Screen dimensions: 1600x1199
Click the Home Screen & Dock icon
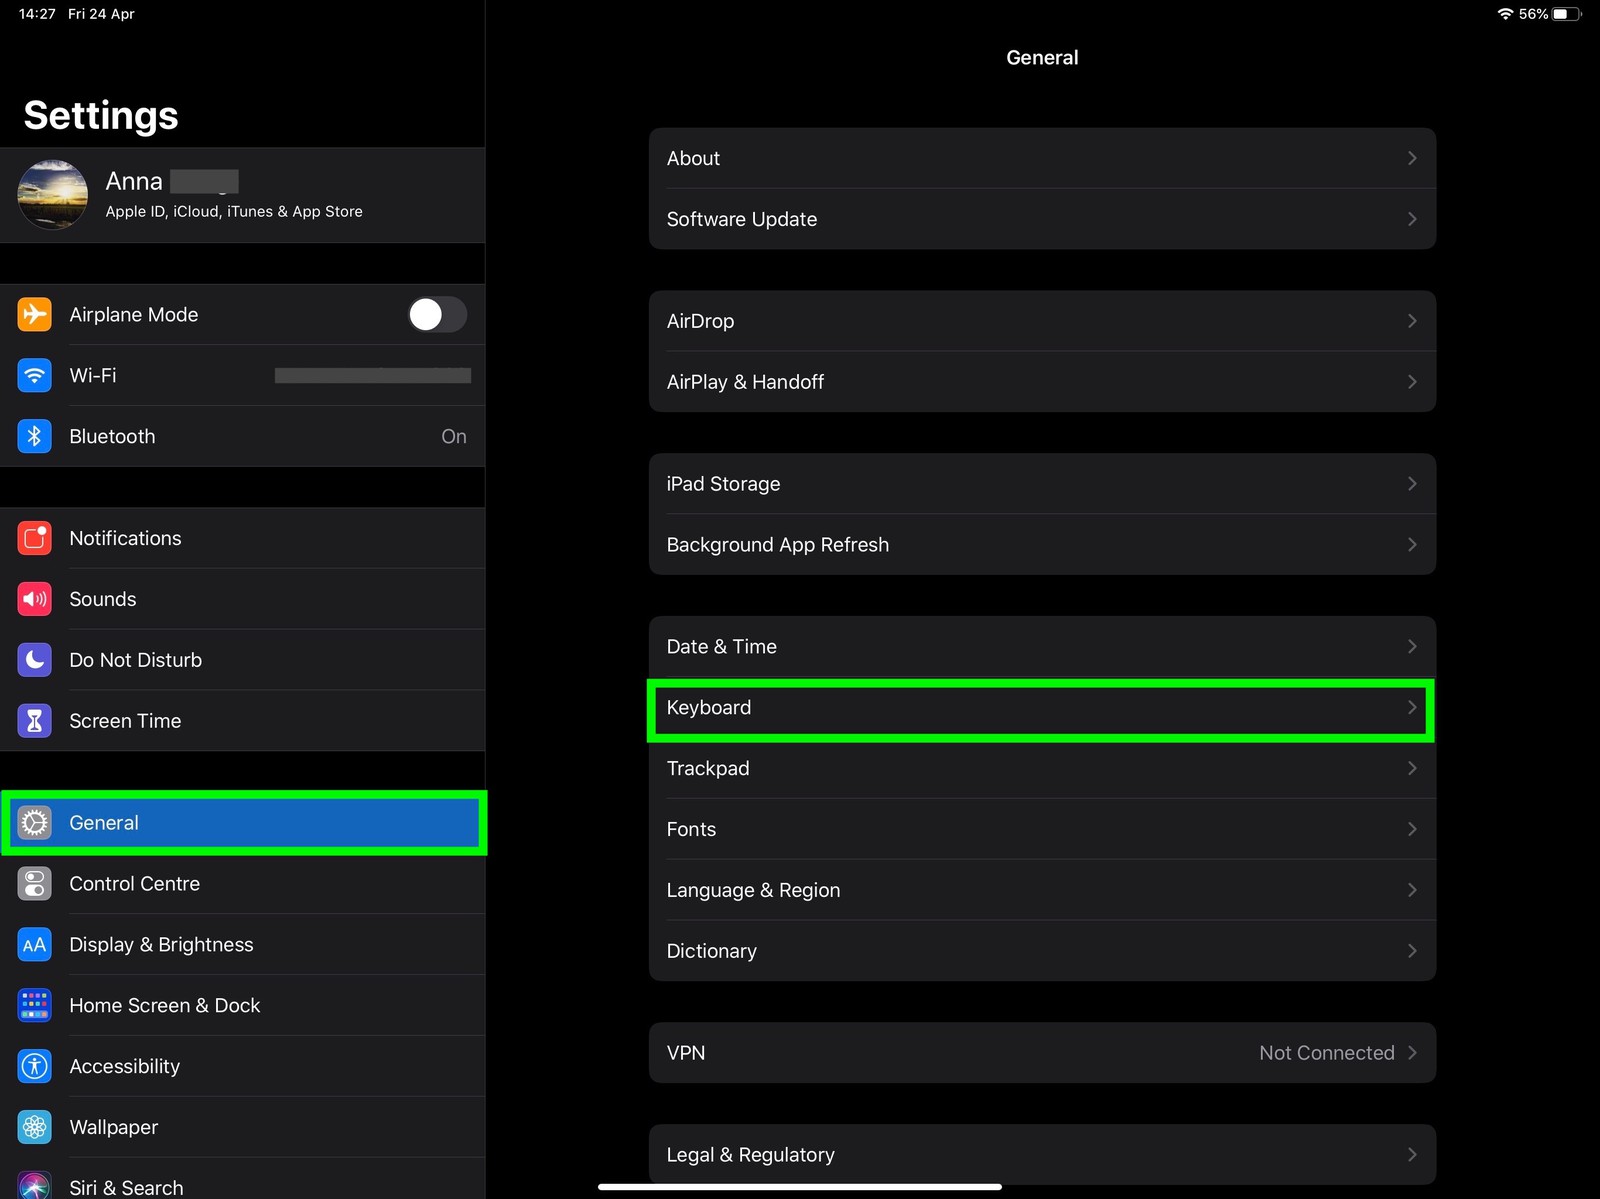point(34,1005)
